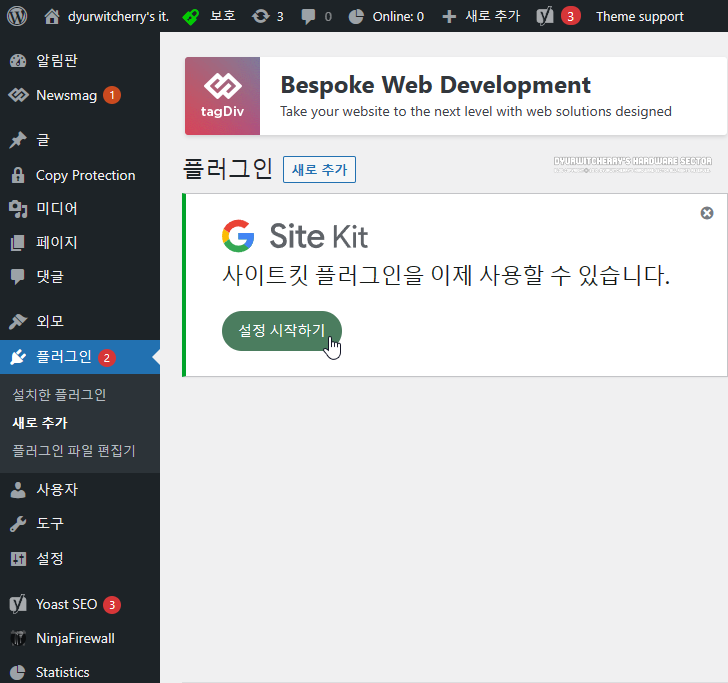The height and width of the screenshot is (683, 728).
Task: Open comments bubble icon in admin bar
Action: click(308, 17)
